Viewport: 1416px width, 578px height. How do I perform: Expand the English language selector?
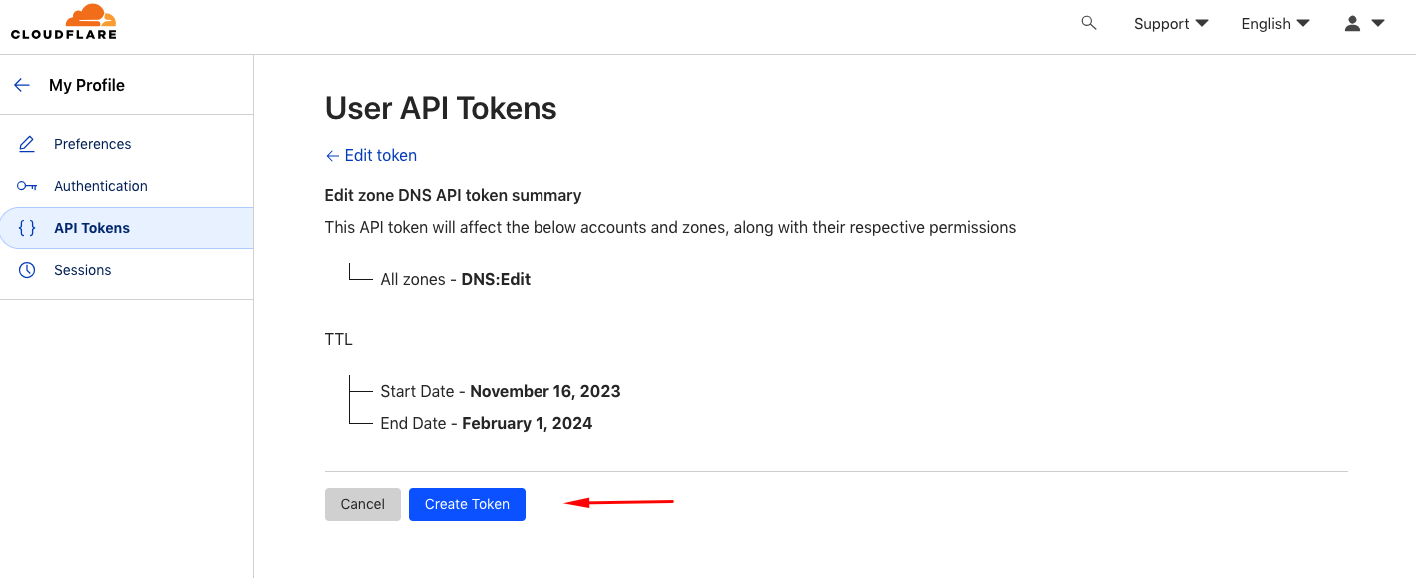click(1275, 23)
